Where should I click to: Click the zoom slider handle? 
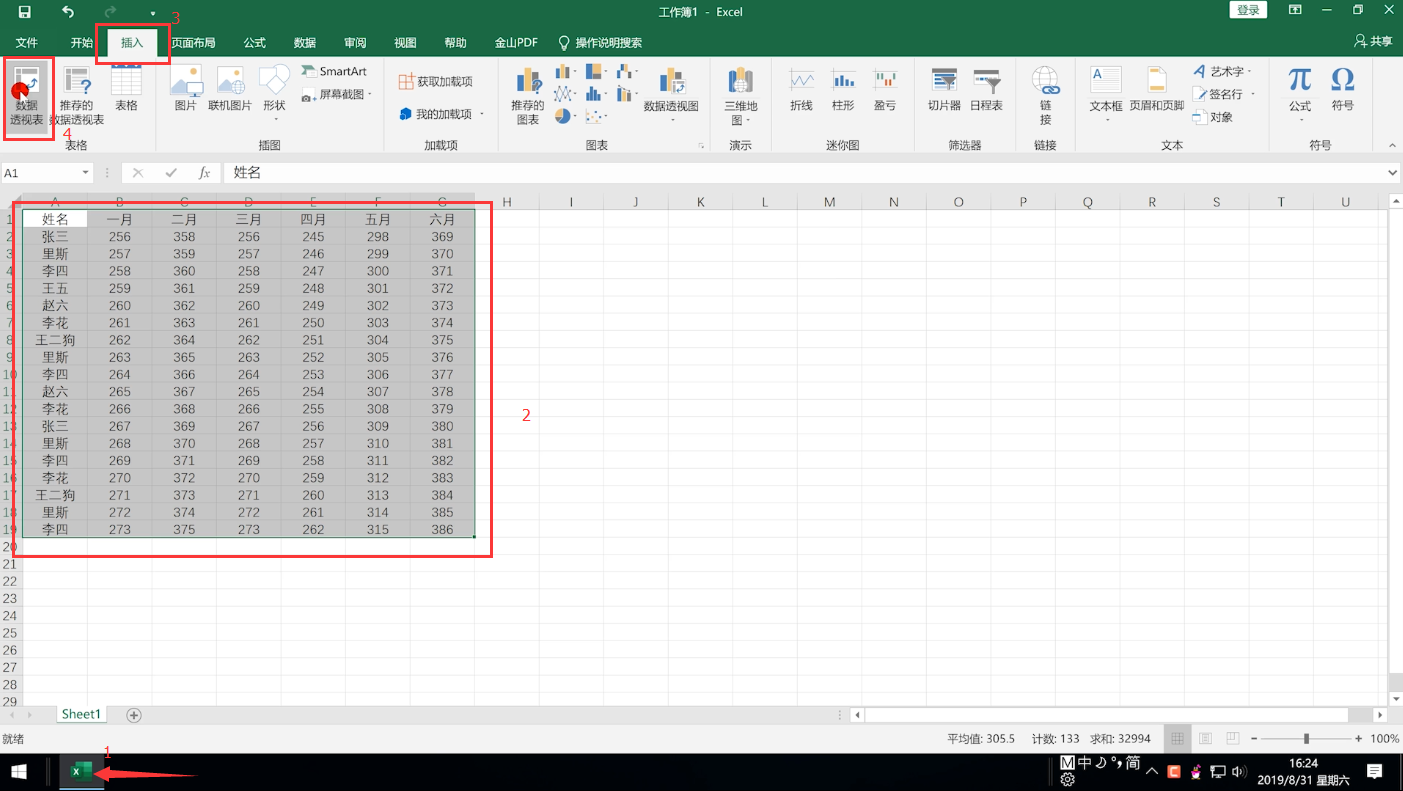pyautogui.click(x=1306, y=739)
